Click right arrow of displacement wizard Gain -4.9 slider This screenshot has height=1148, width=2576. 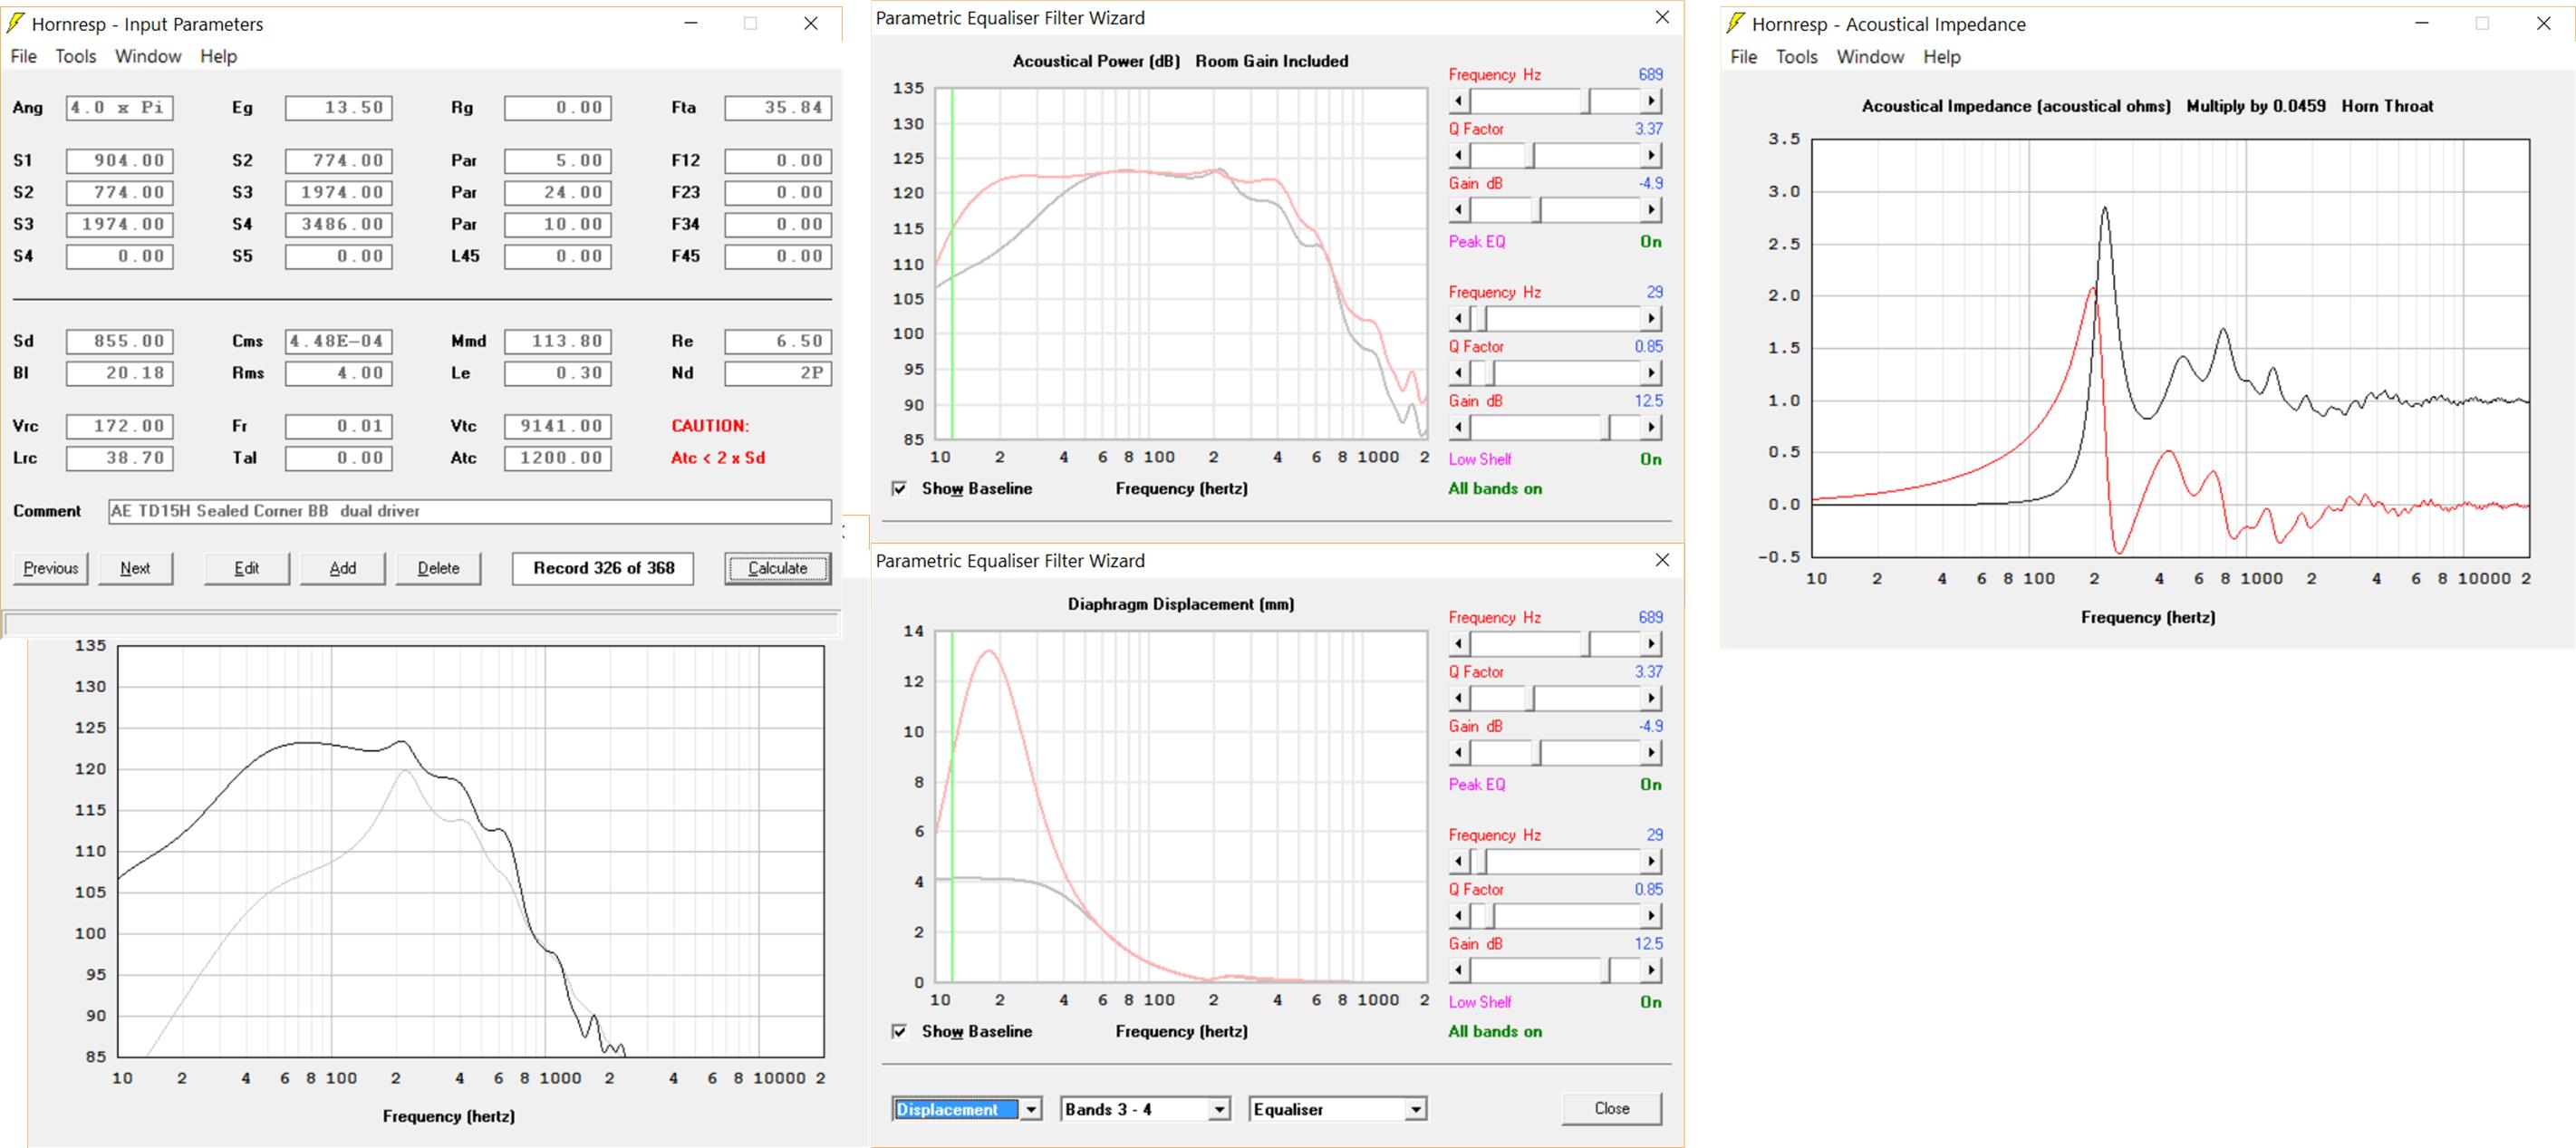point(1651,753)
